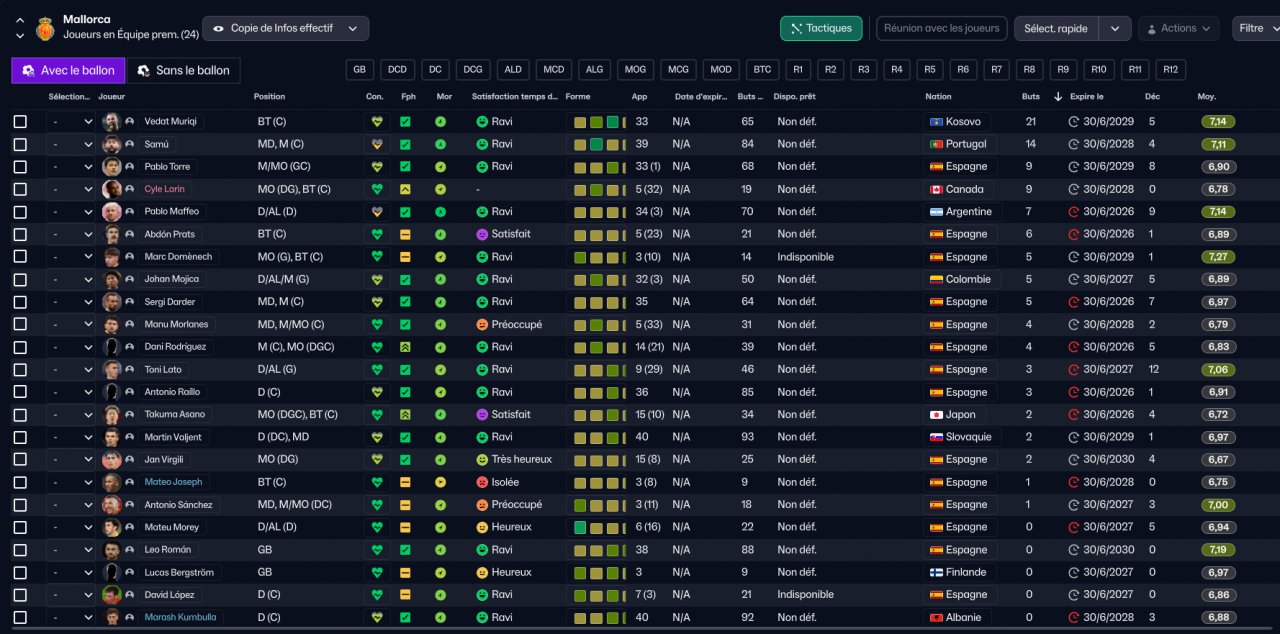
Task: Click the Mallorca club crest icon
Action: [45, 28]
